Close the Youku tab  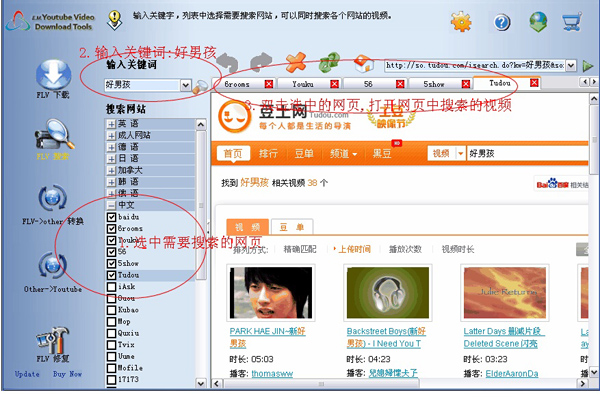[x=334, y=84]
